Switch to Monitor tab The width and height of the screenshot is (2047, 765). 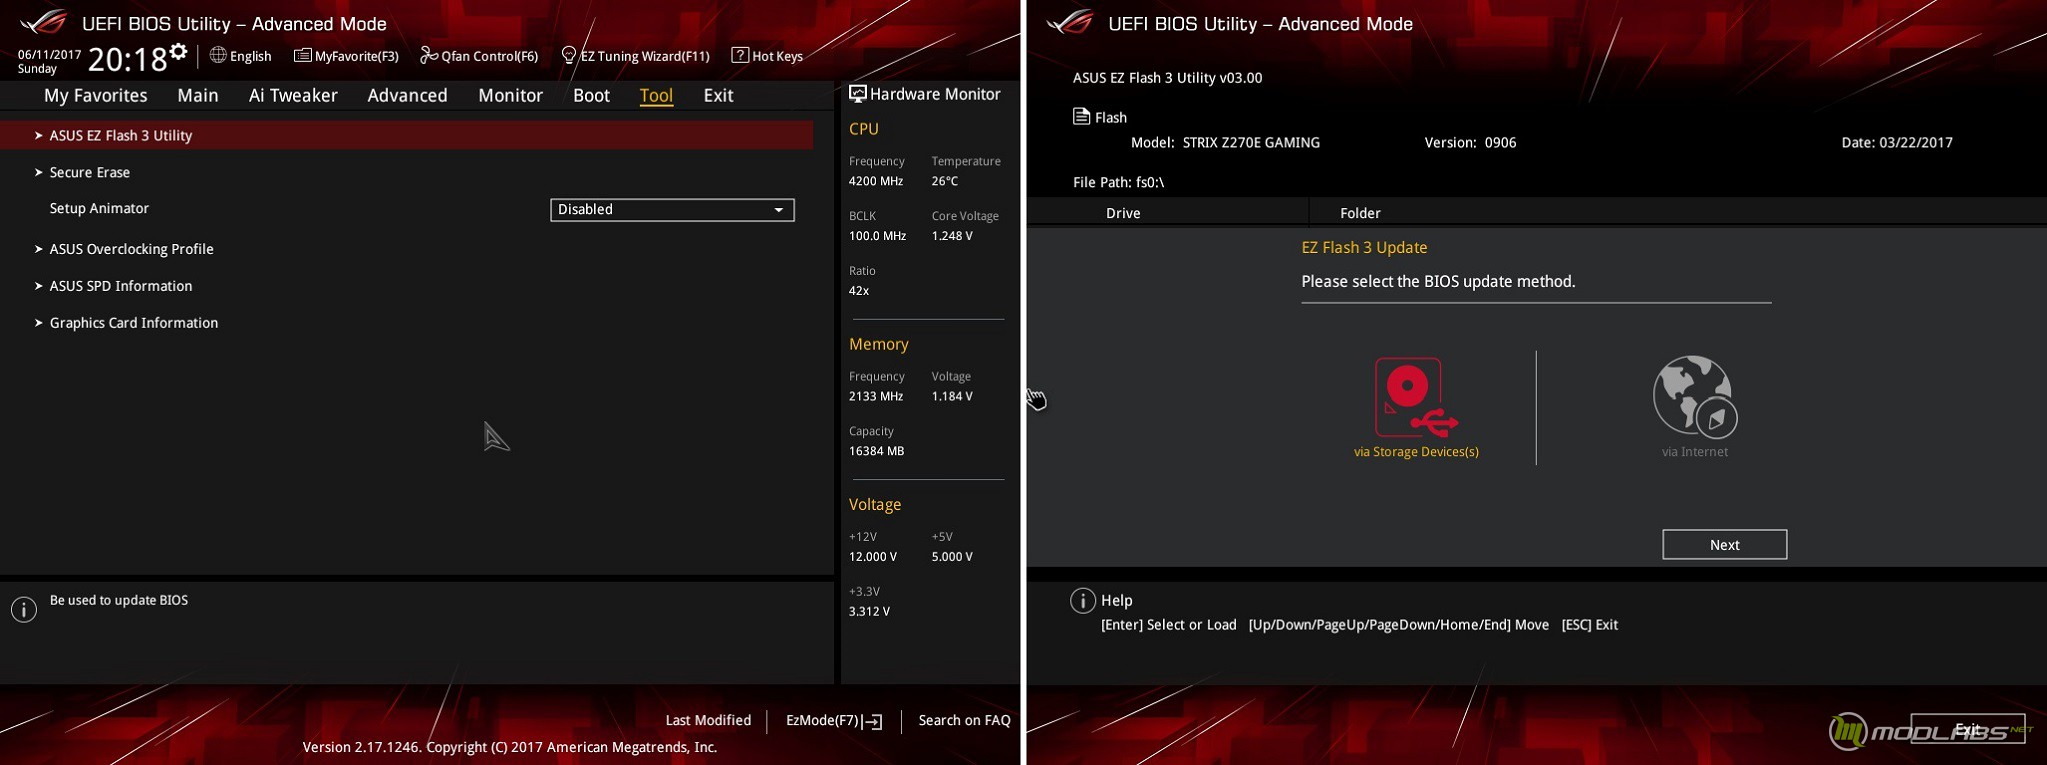510,95
